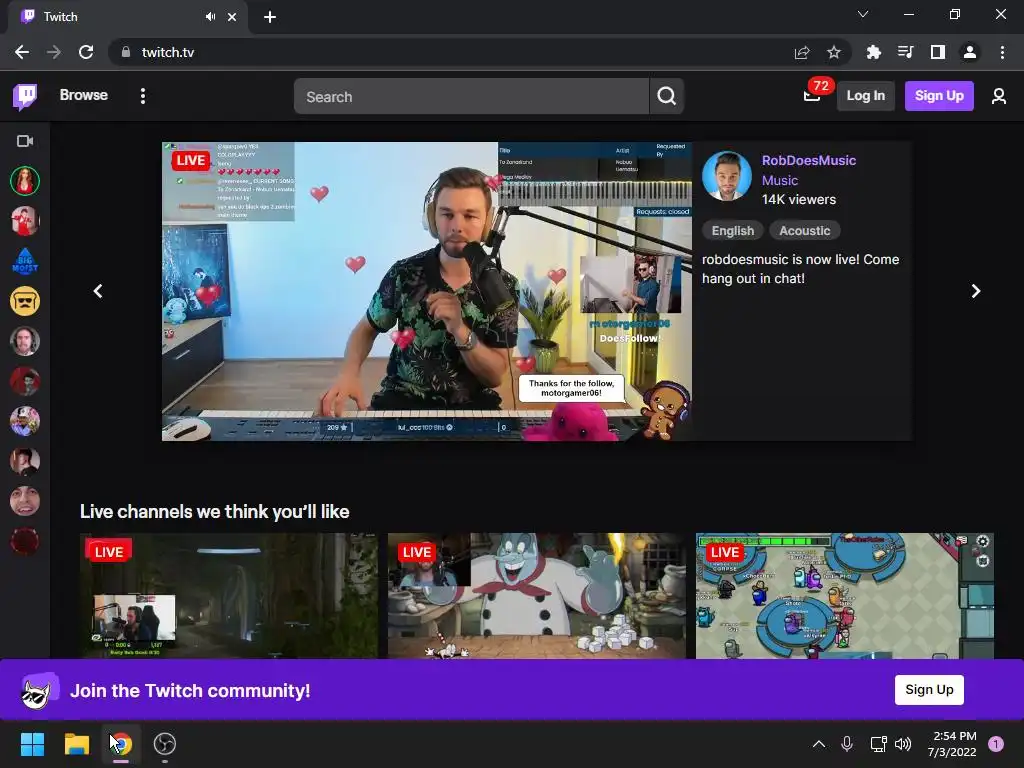Open the clock showing 2:54 PM
The image size is (1024, 768).
click(952, 744)
